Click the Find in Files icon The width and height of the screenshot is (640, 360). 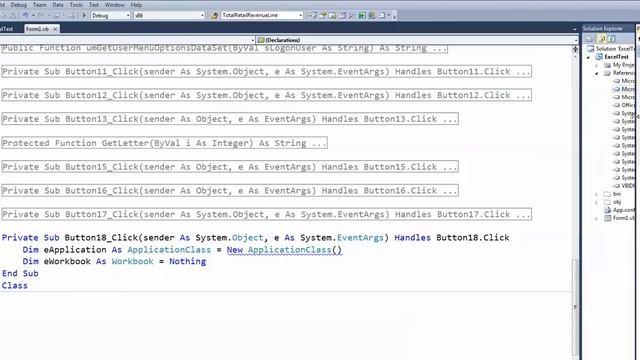(x=214, y=16)
